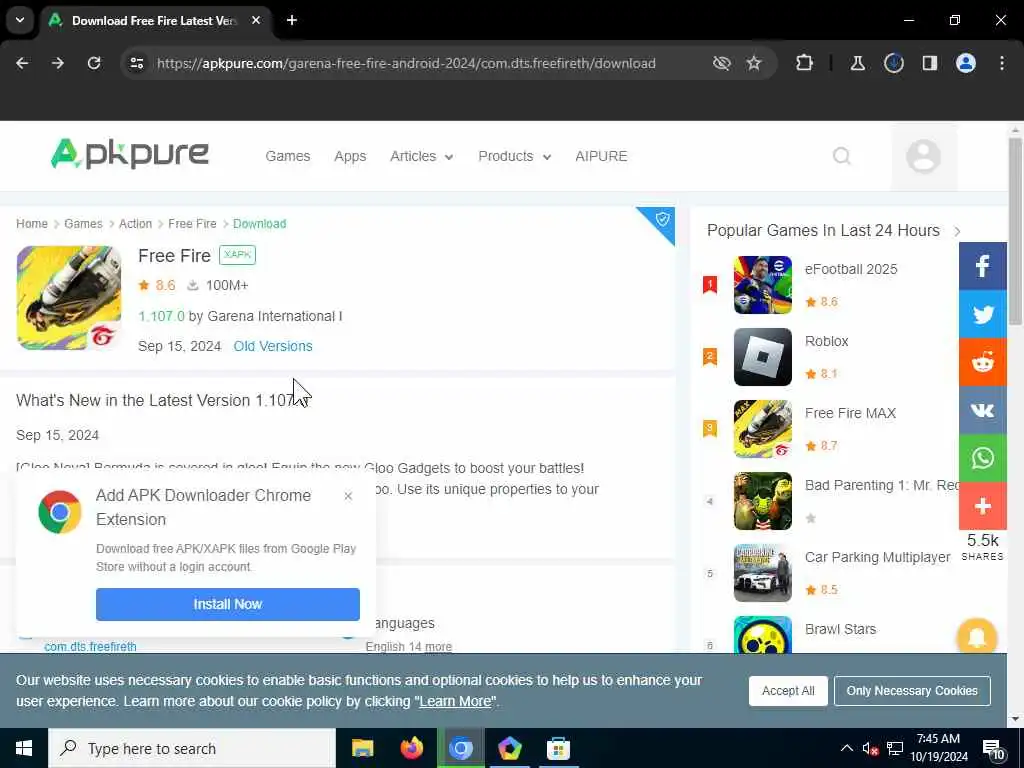This screenshot has height=768, width=1024.
Task: Expand the Products dropdown menu
Action: point(515,156)
